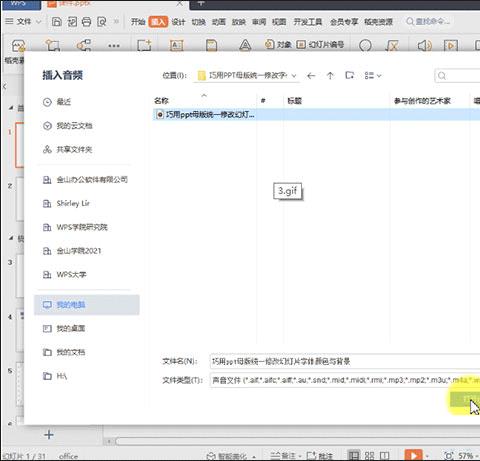Open the 审阅 tab
Screen dimensions: 480x461
pos(259,22)
